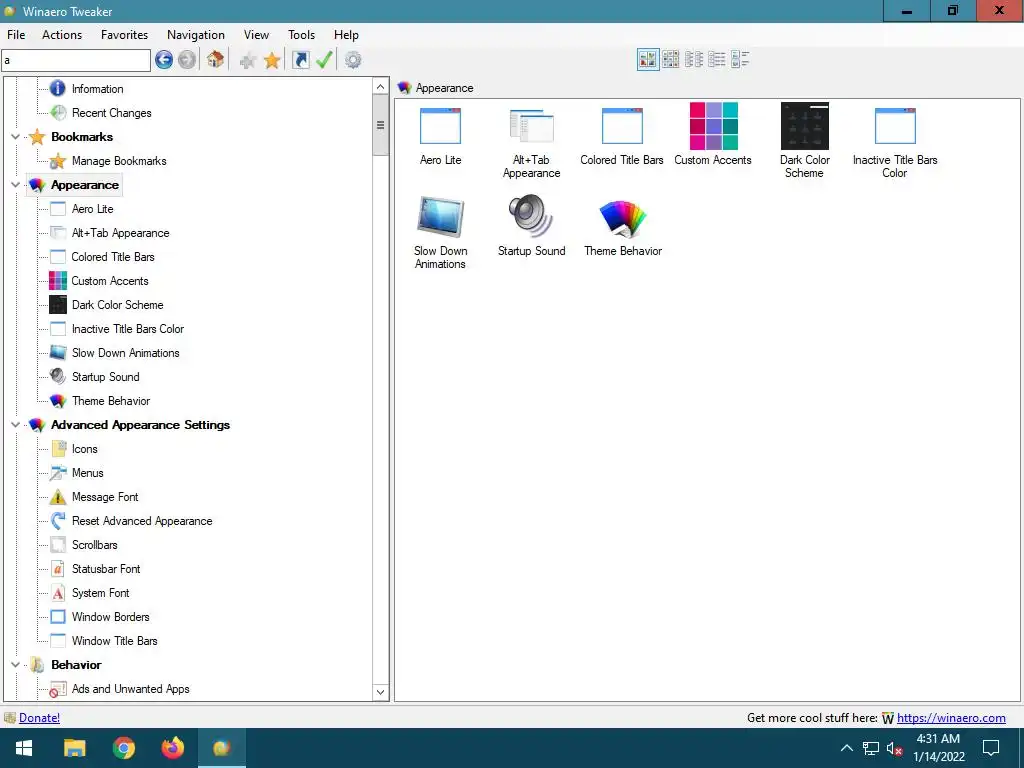The height and width of the screenshot is (768, 1024).
Task: Open Theme Behavior color fan icon in pane
Action: (x=623, y=217)
